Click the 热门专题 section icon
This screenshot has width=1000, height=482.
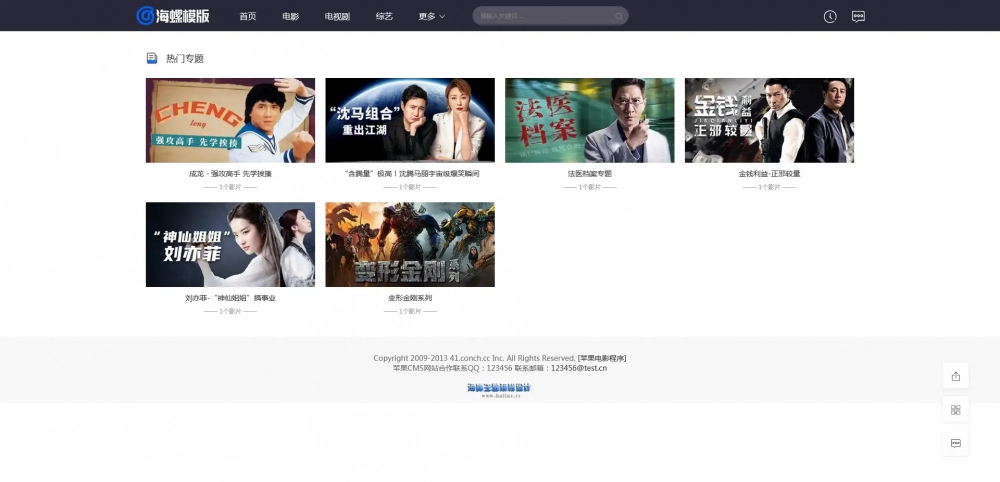click(152, 59)
